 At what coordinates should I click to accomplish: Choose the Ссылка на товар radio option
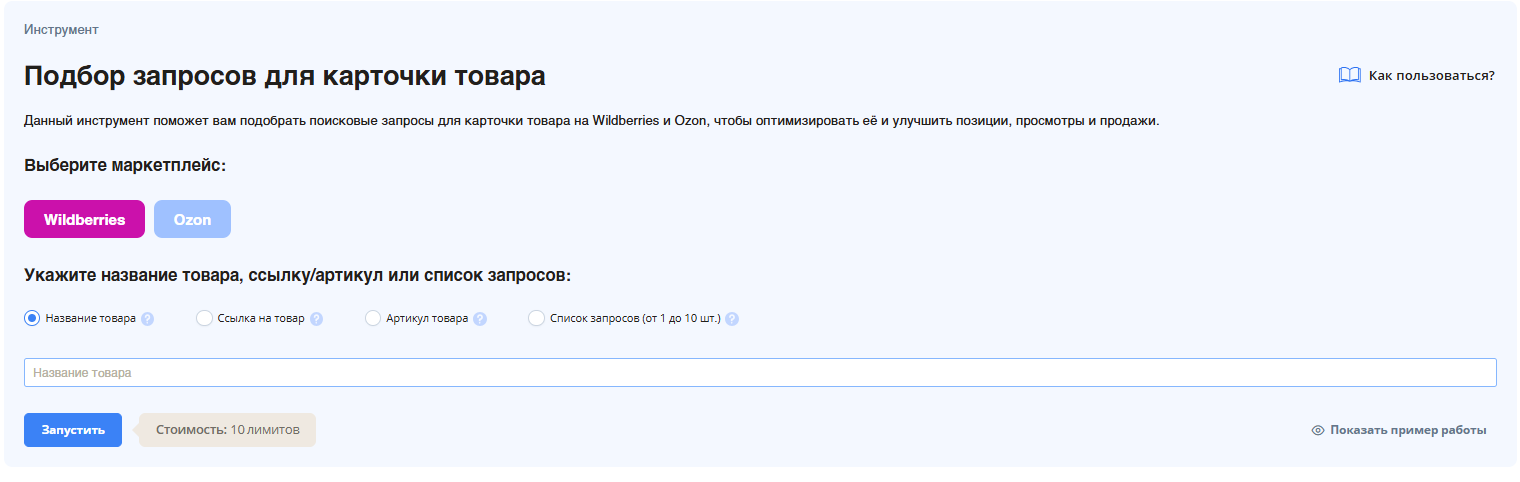(204, 318)
